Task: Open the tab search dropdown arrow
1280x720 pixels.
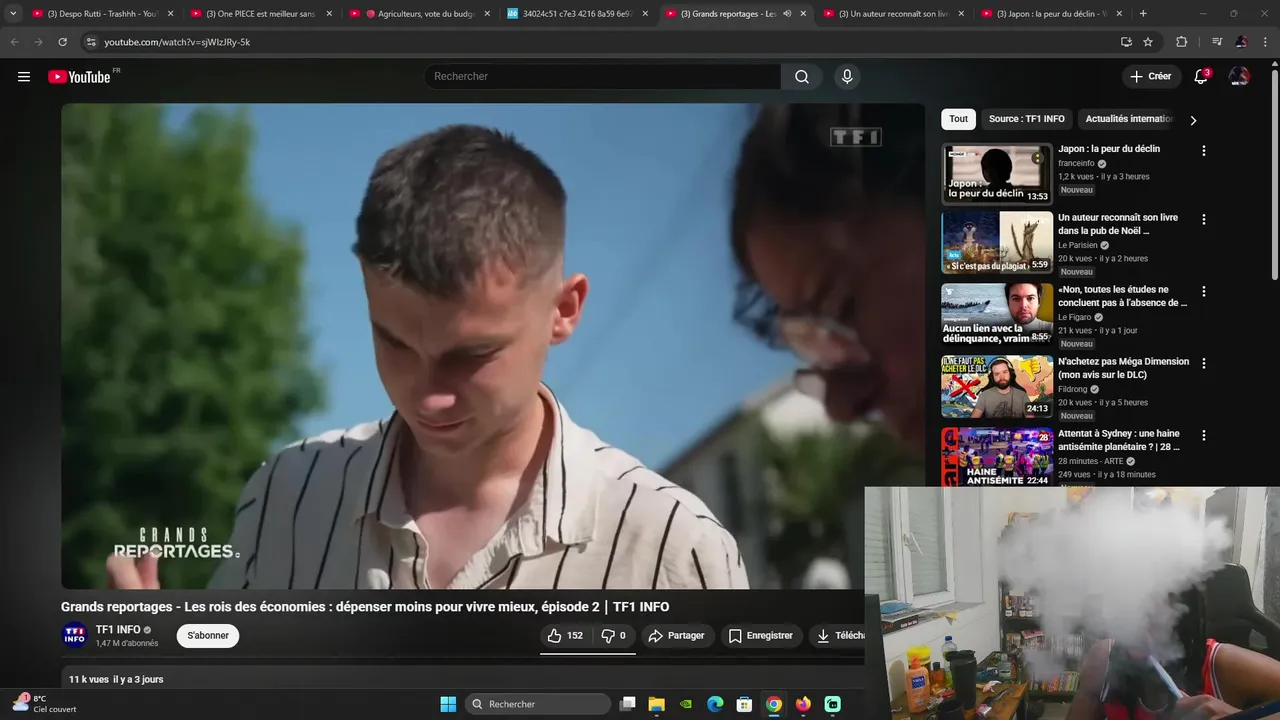Action: [13, 14]
